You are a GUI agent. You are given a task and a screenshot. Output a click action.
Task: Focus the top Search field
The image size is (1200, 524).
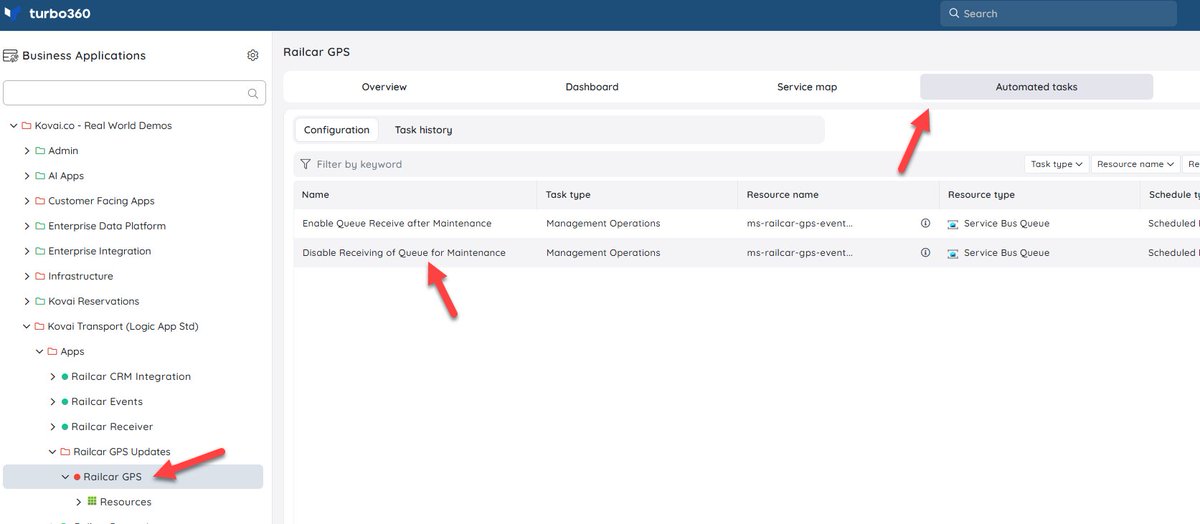pos(1058,14)
